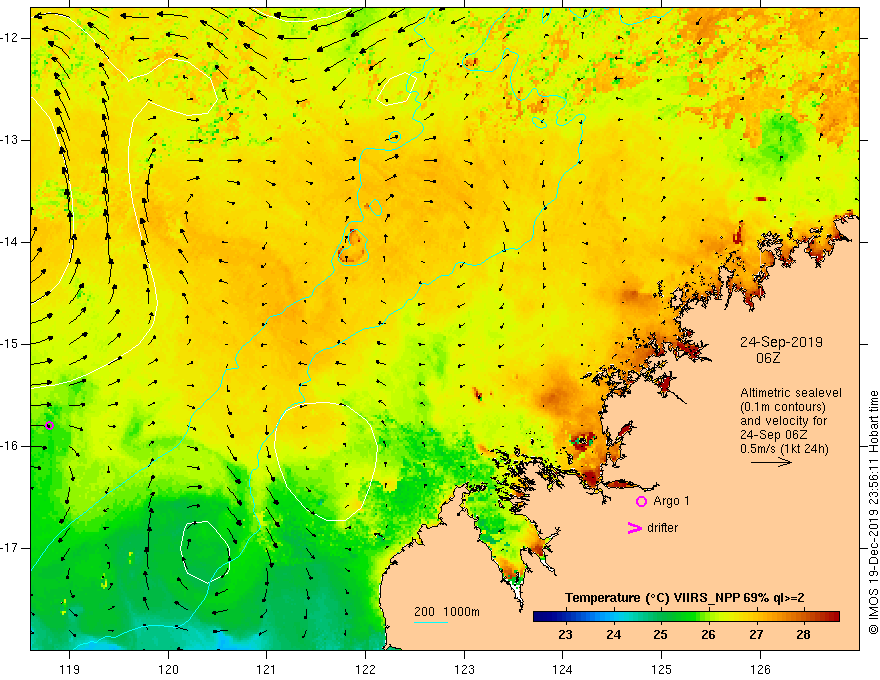Click the longitude axis label '121'
Image resolution: width=880 pixels, height=680 pixels.
coord(267,669)
